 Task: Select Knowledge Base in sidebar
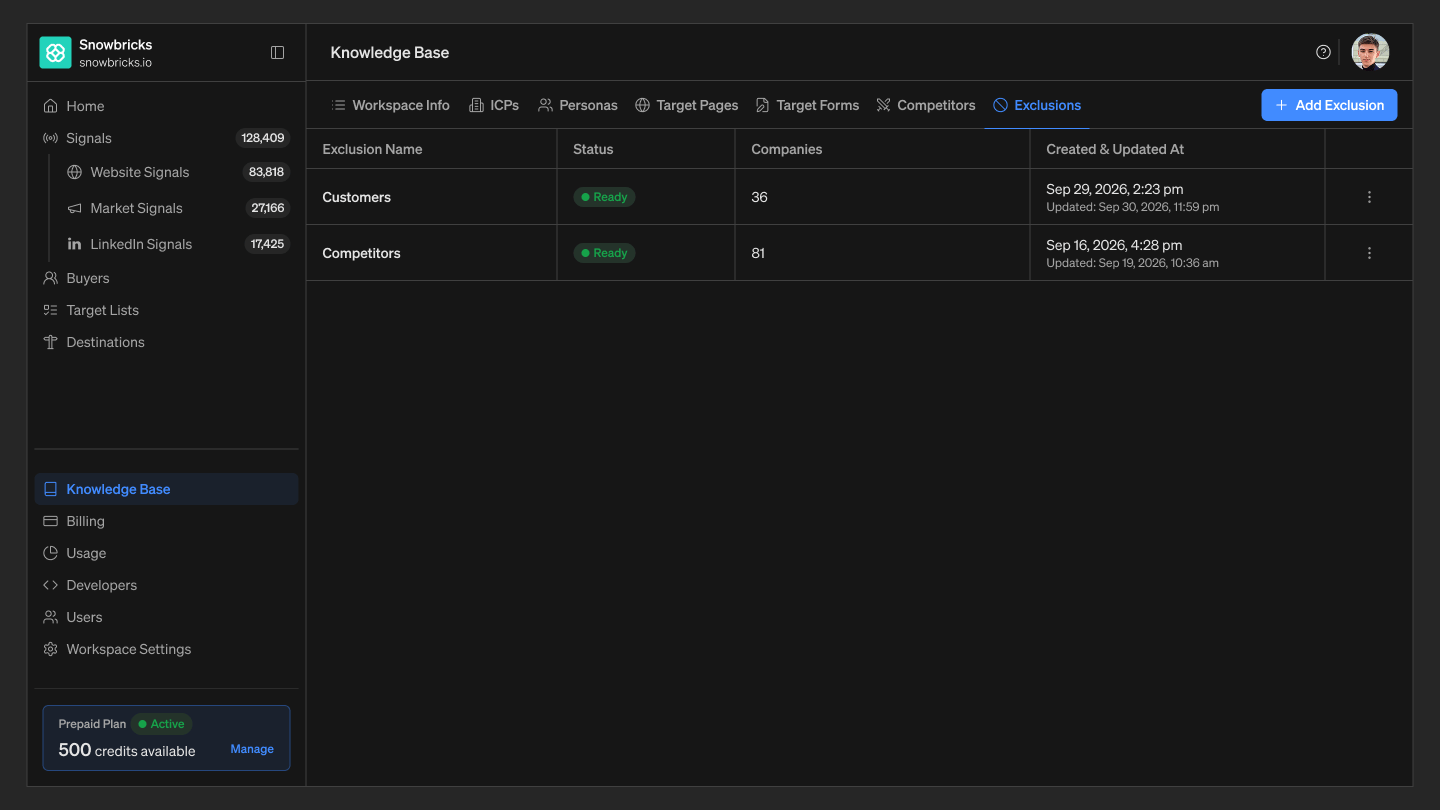pyautogui.click(x=167, y=489)
